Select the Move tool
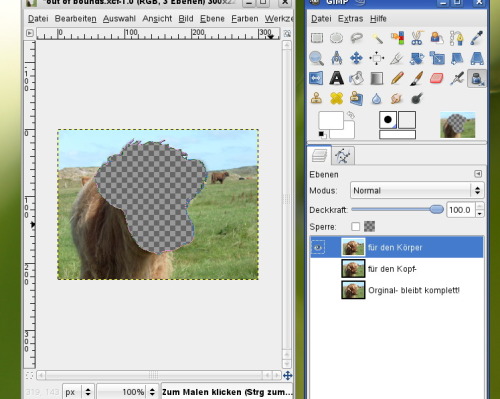Viewport: 500px width, 399px height. [x=357, y=58]
